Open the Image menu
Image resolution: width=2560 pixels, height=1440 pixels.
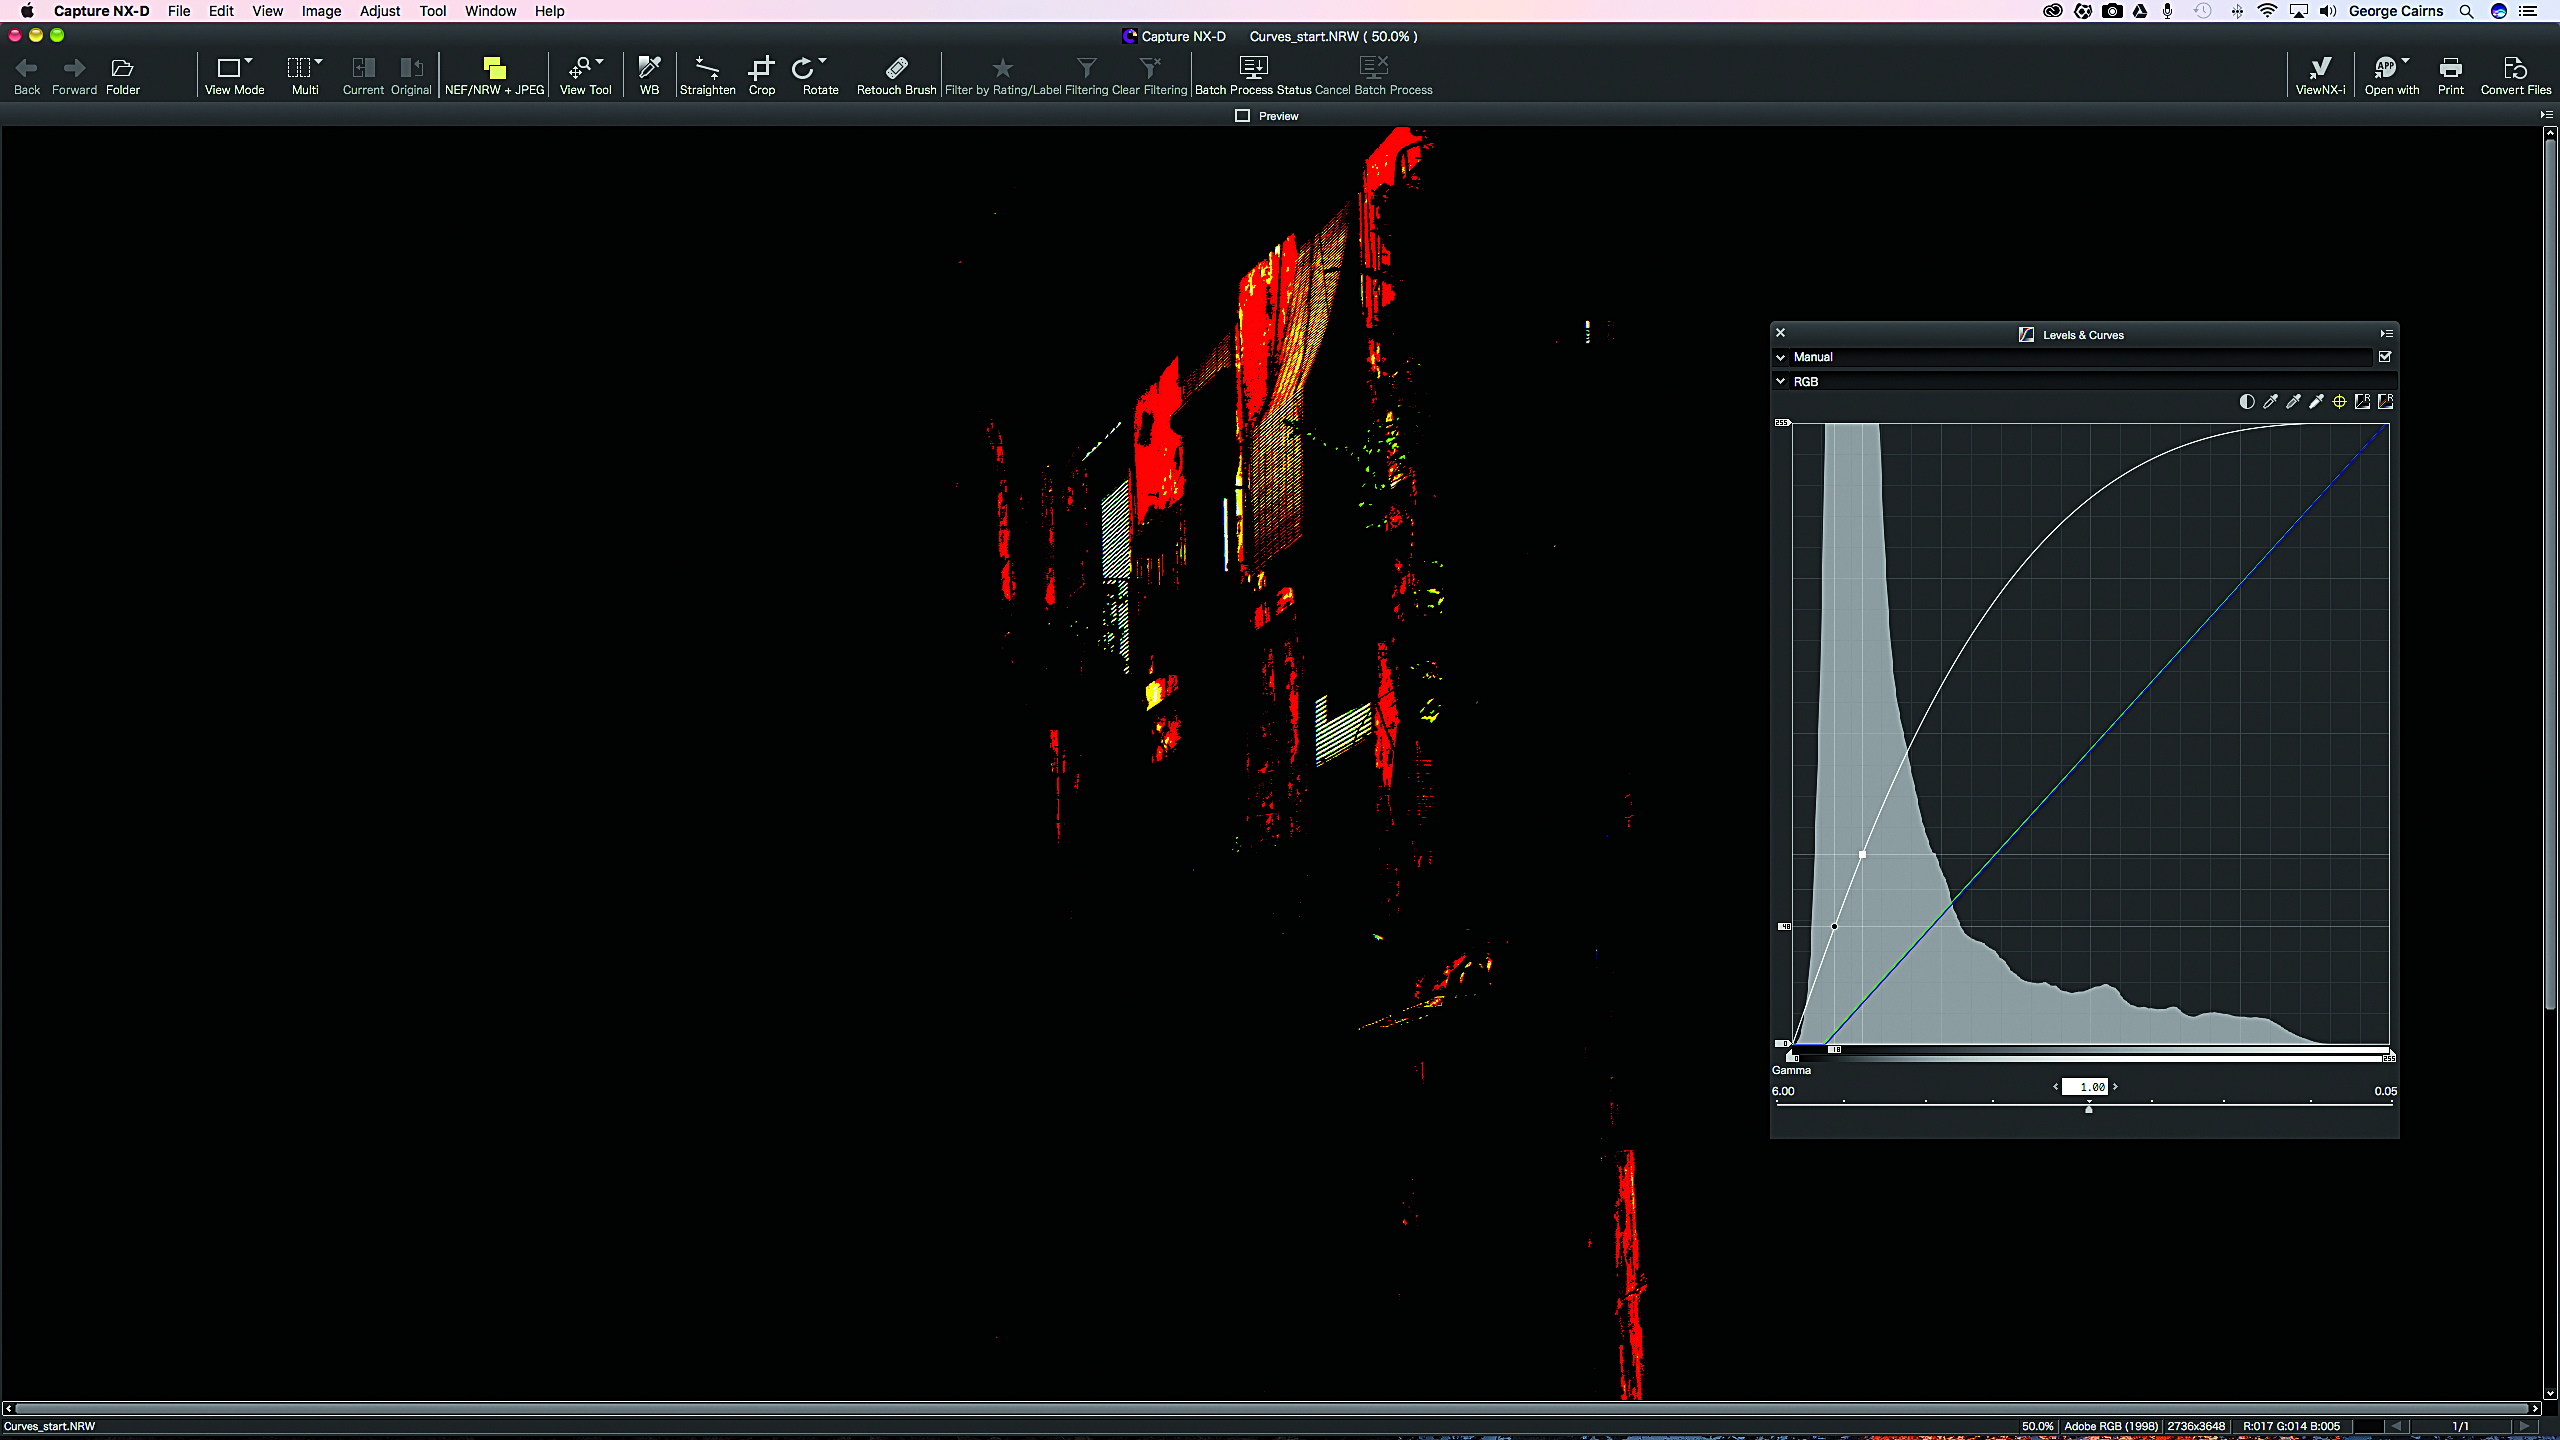coord(321,11)
